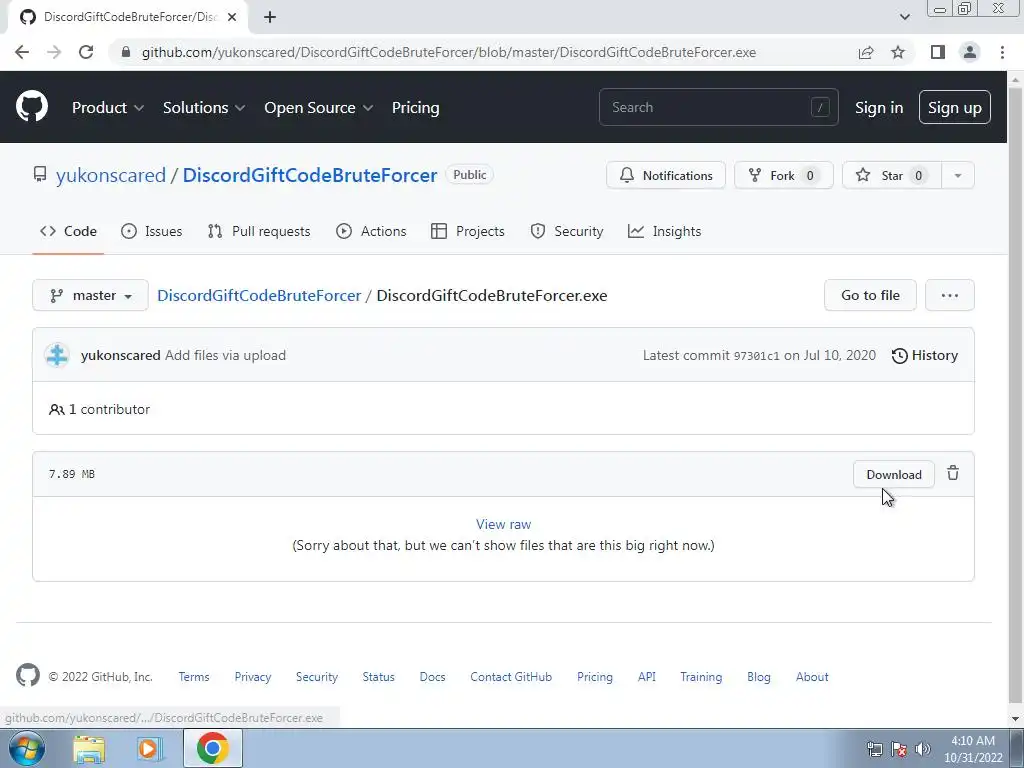
Task: Open the star list dropdown arrow
Action: click(957, 175)
